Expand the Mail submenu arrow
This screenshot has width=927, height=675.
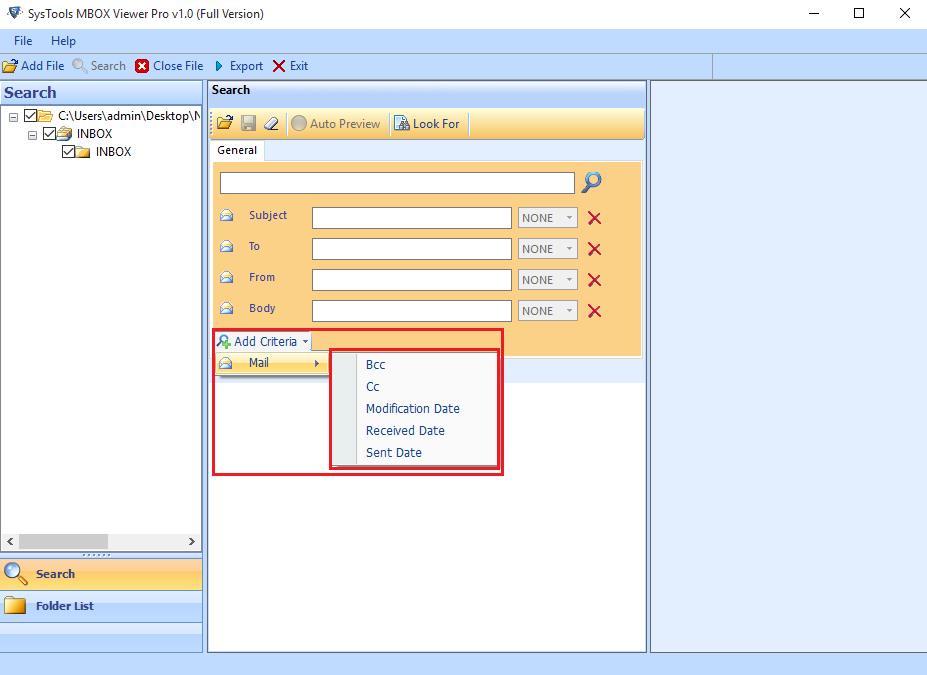click(x=317, y=364)
